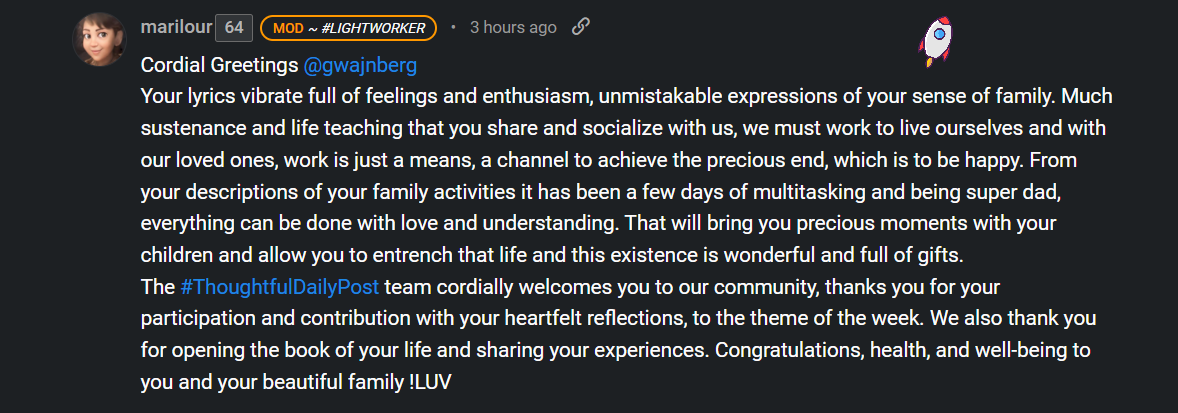
Task: Copy comment permalink via chain-link icon
Action: tap(580, 27)
